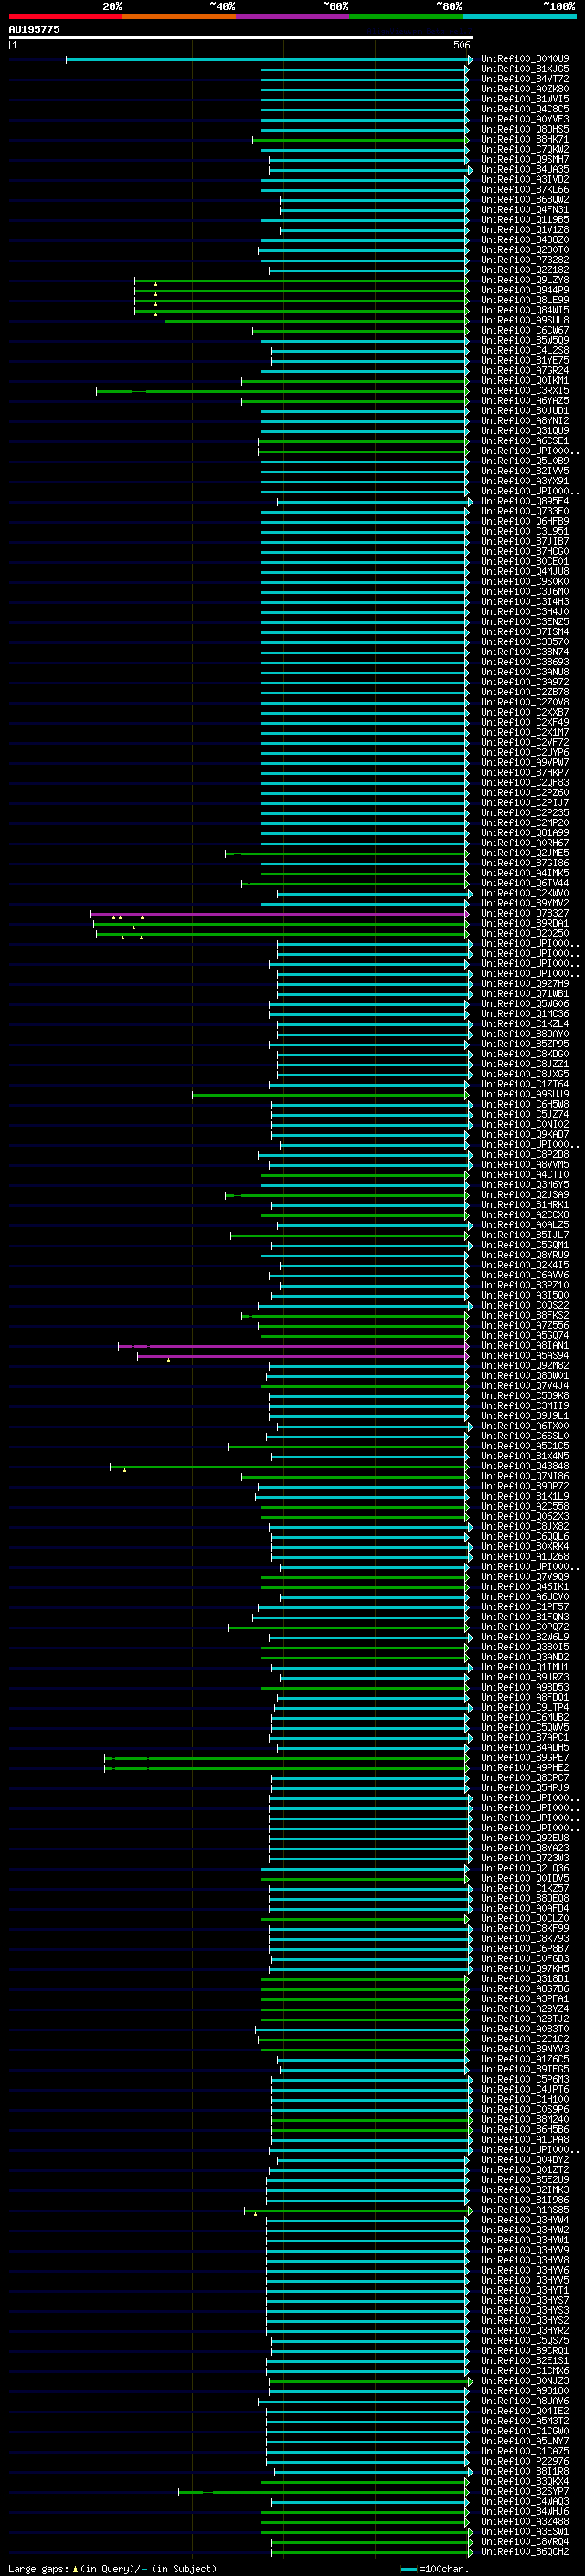Click the purple ~60% identity legend segment
Image resolution: width=585 pixels, height=2576 pixels.
pyautogui.click(x=293, y=17)
